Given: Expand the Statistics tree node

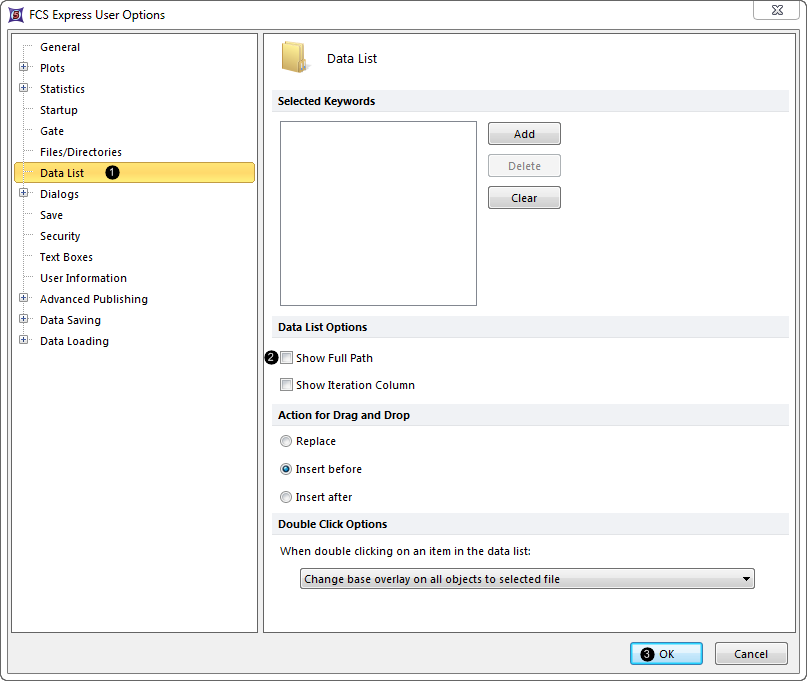Looking at the screenshot, I should coord(24,89).
